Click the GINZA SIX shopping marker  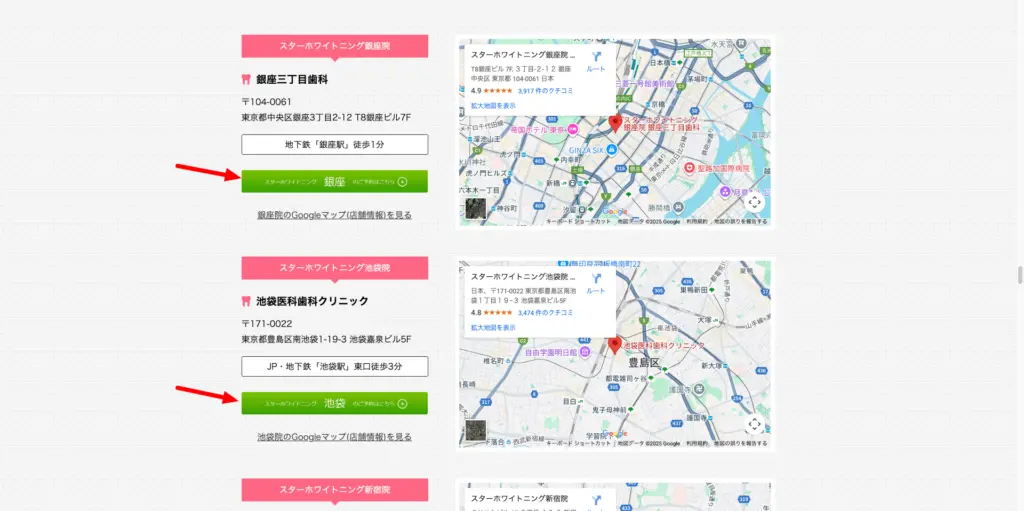point(611,150)
